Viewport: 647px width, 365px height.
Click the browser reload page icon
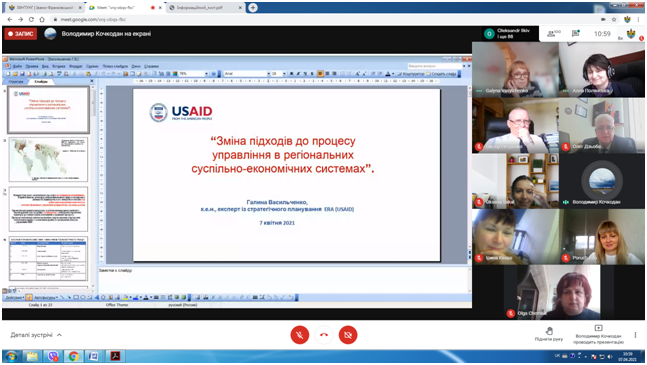(x=31, y=19)
